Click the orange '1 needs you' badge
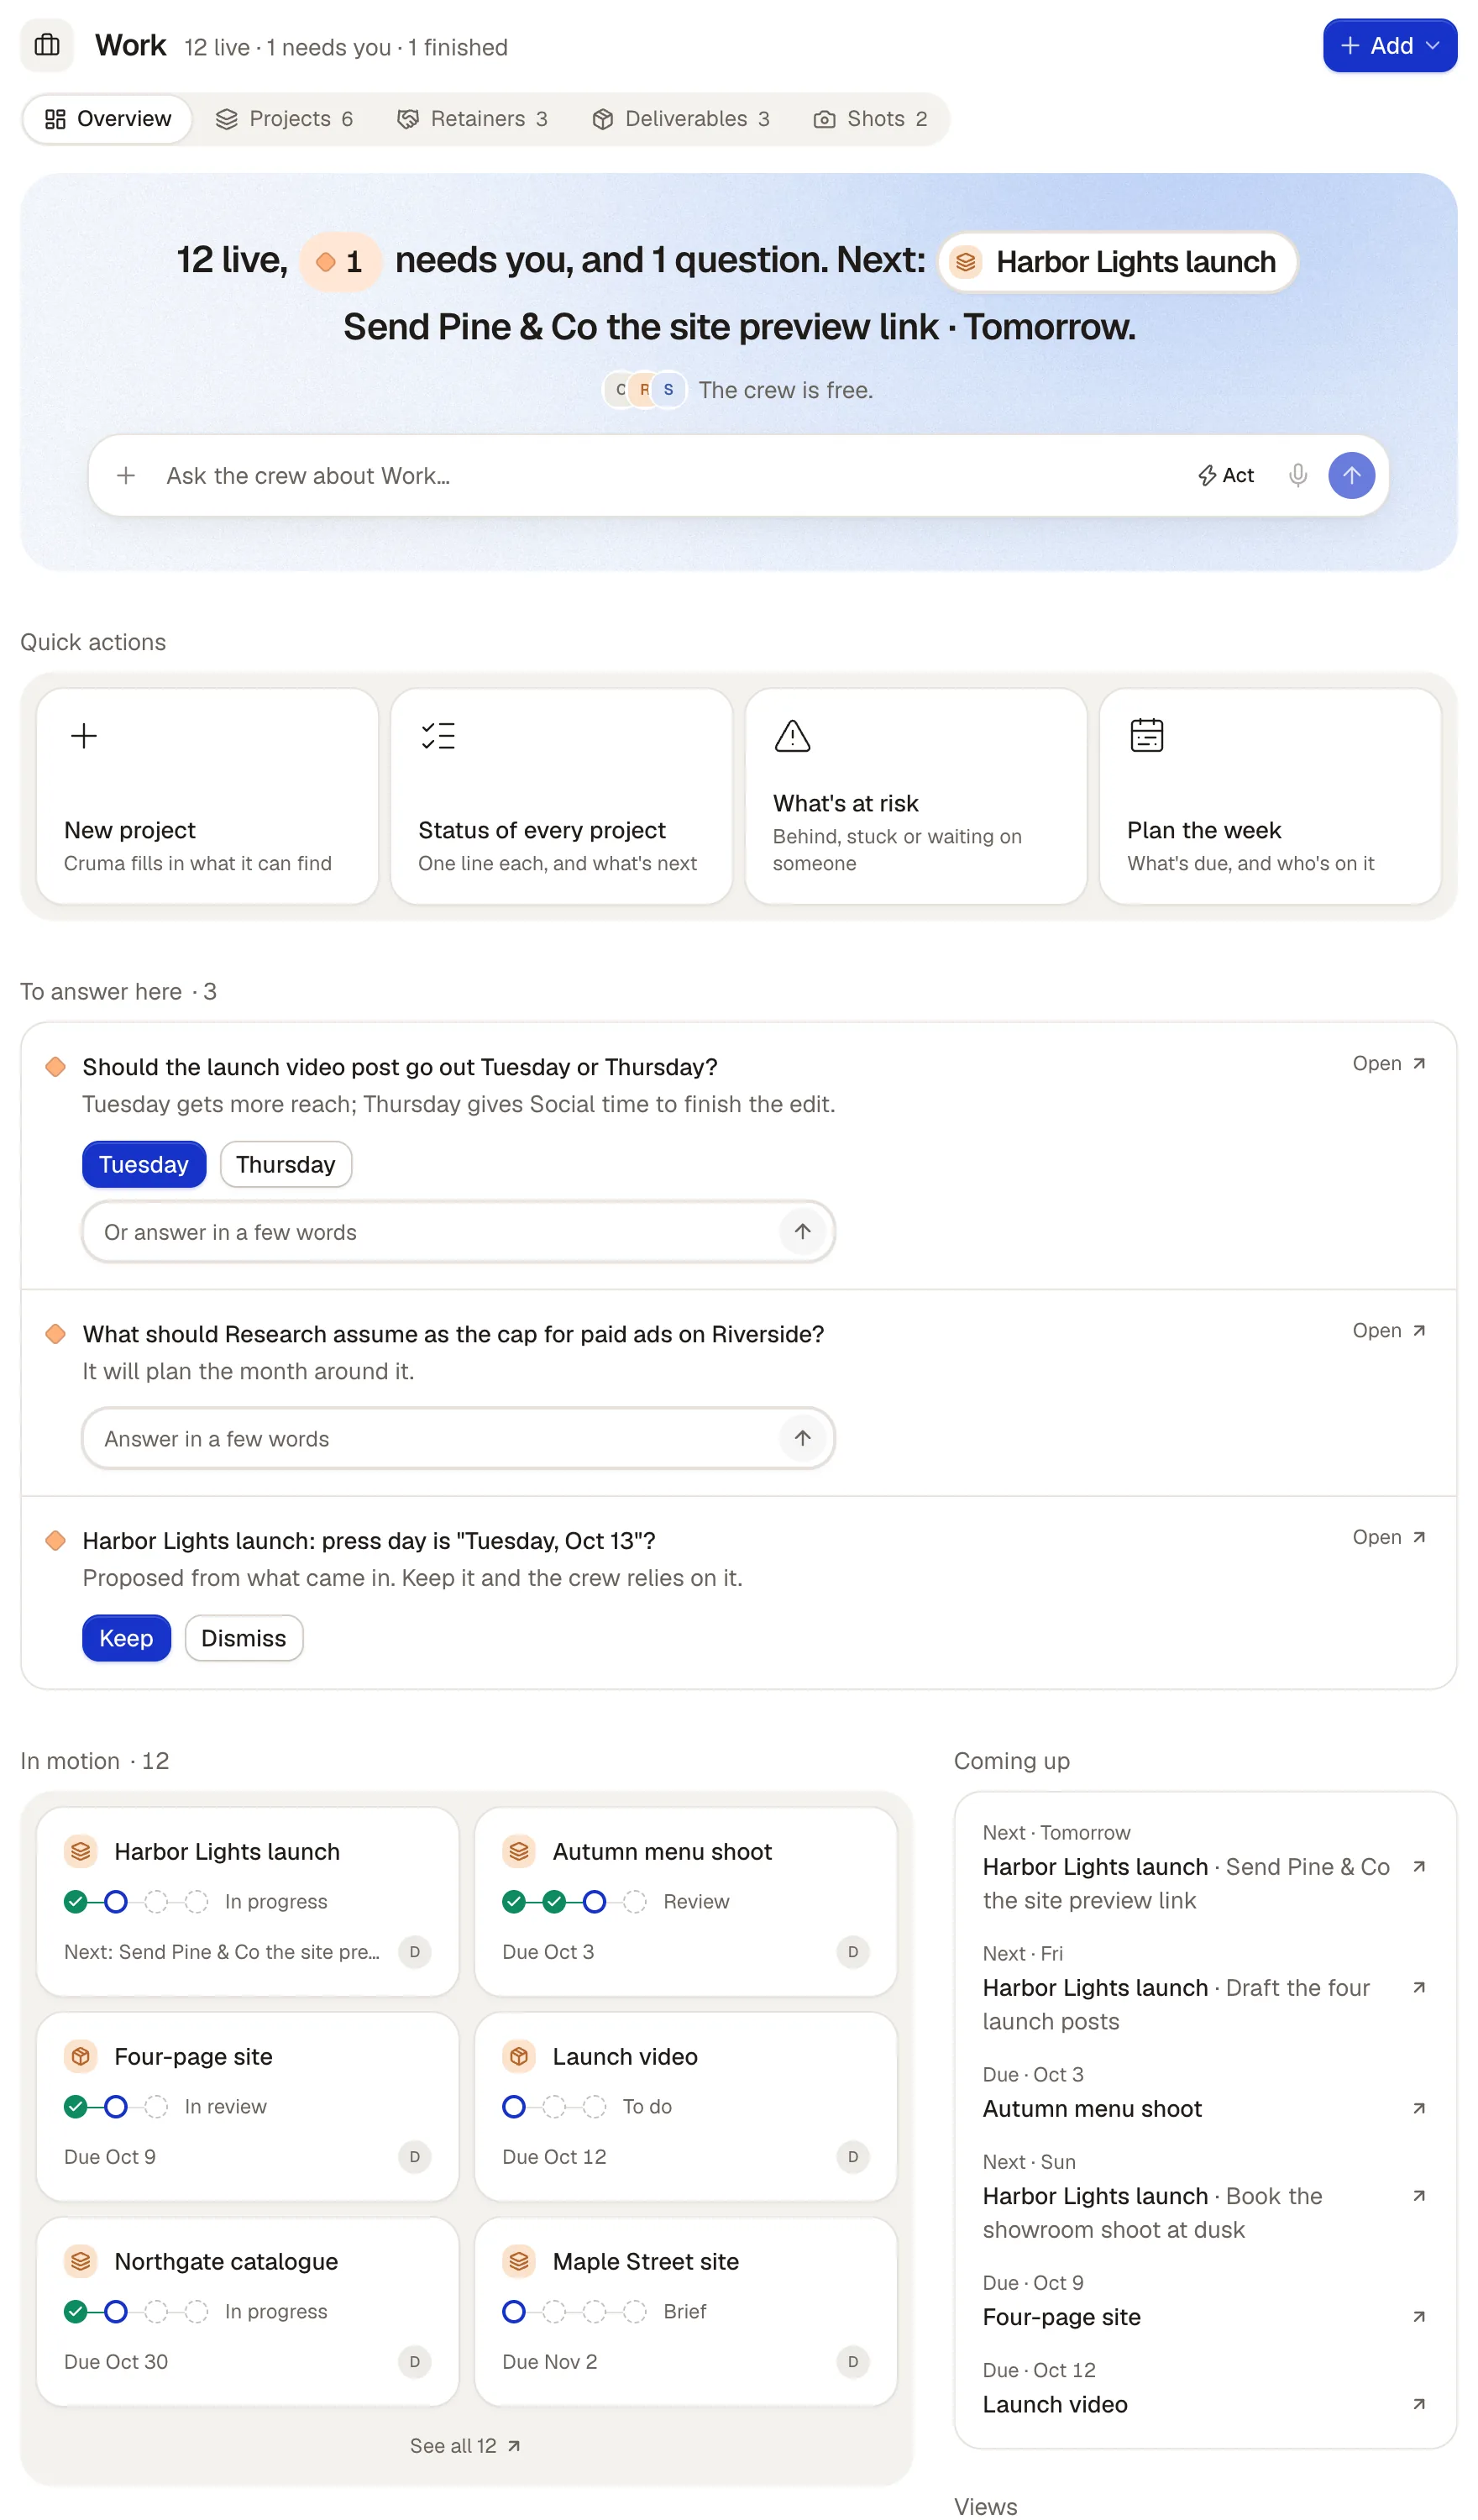The image size is (1478, 2520). [340, 262]
